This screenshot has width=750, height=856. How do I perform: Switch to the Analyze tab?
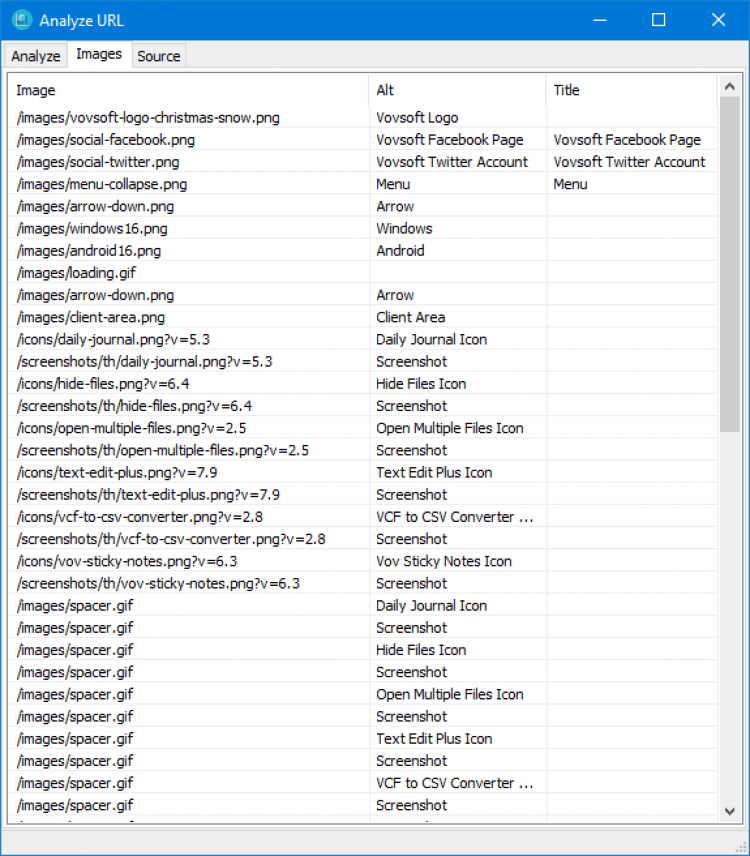click(35, 56)
